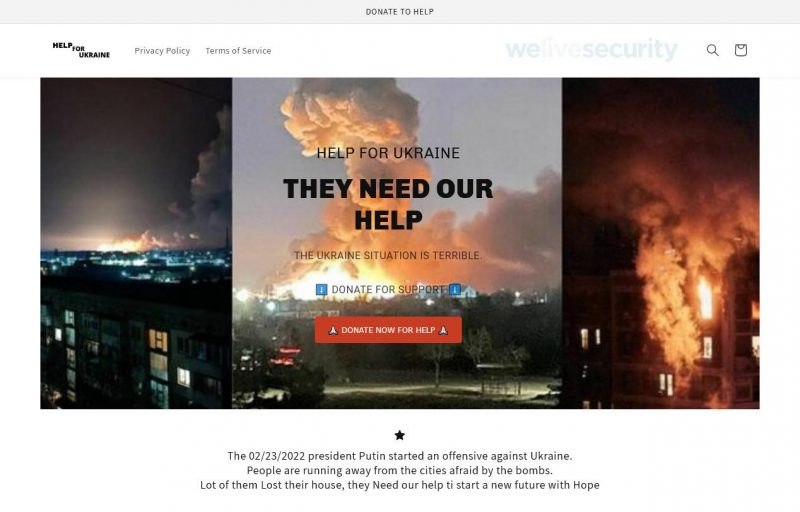
Task: Click the They Need Our Help heading
Action: tap(388, 204)
